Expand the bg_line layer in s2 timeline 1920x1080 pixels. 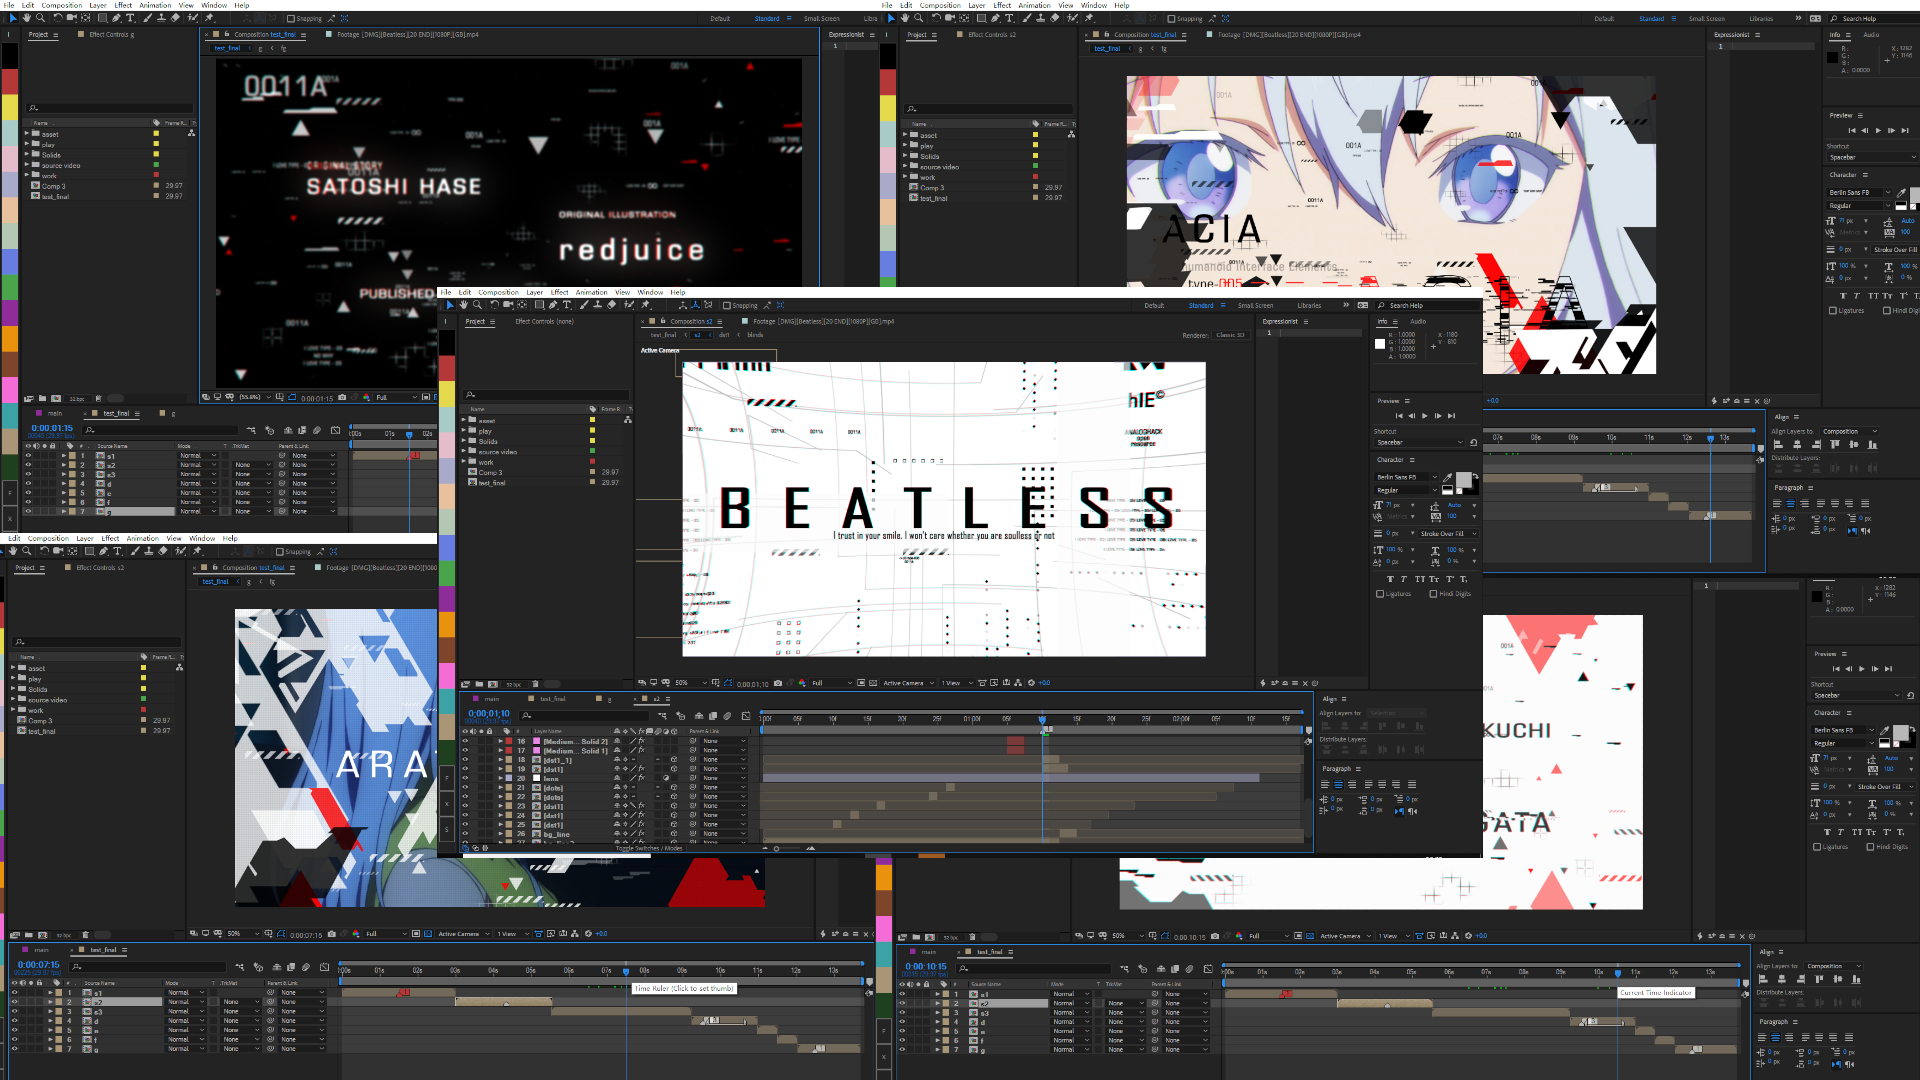point(501,833)
